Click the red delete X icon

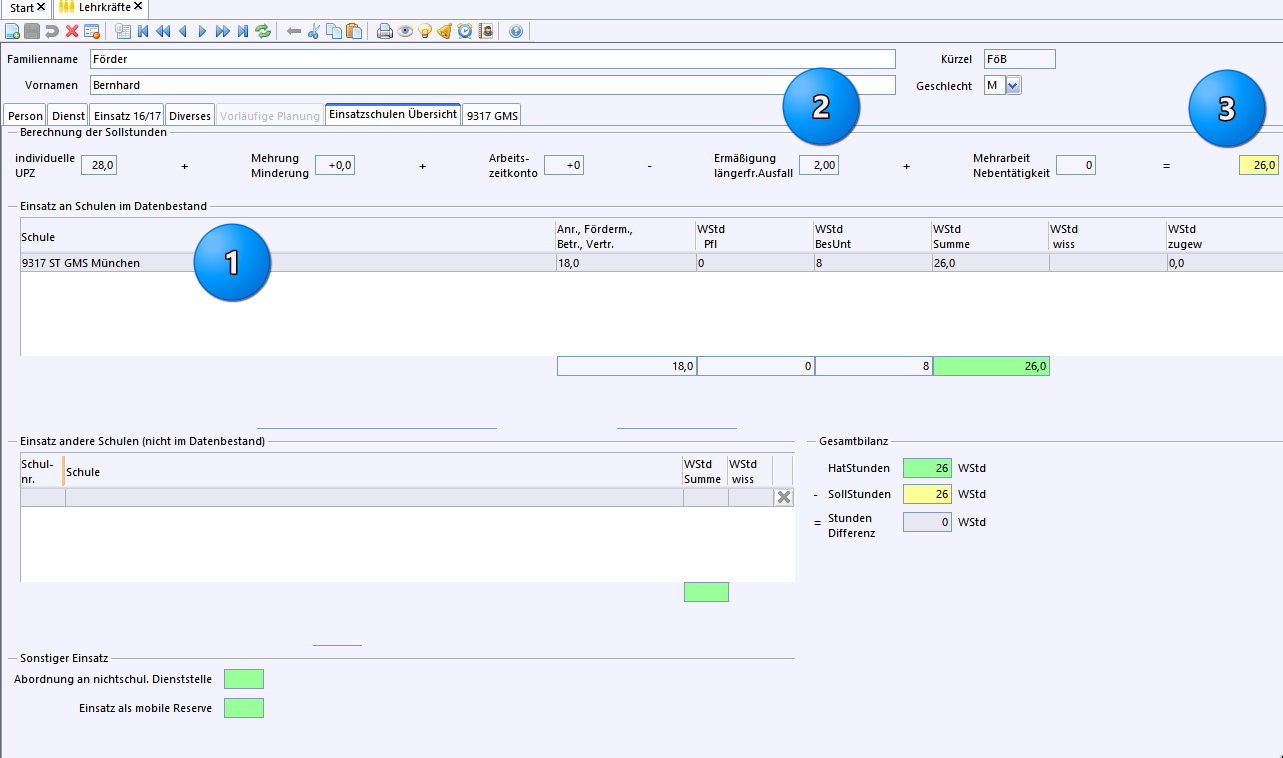pyautogui.click(x=72, y=31)
